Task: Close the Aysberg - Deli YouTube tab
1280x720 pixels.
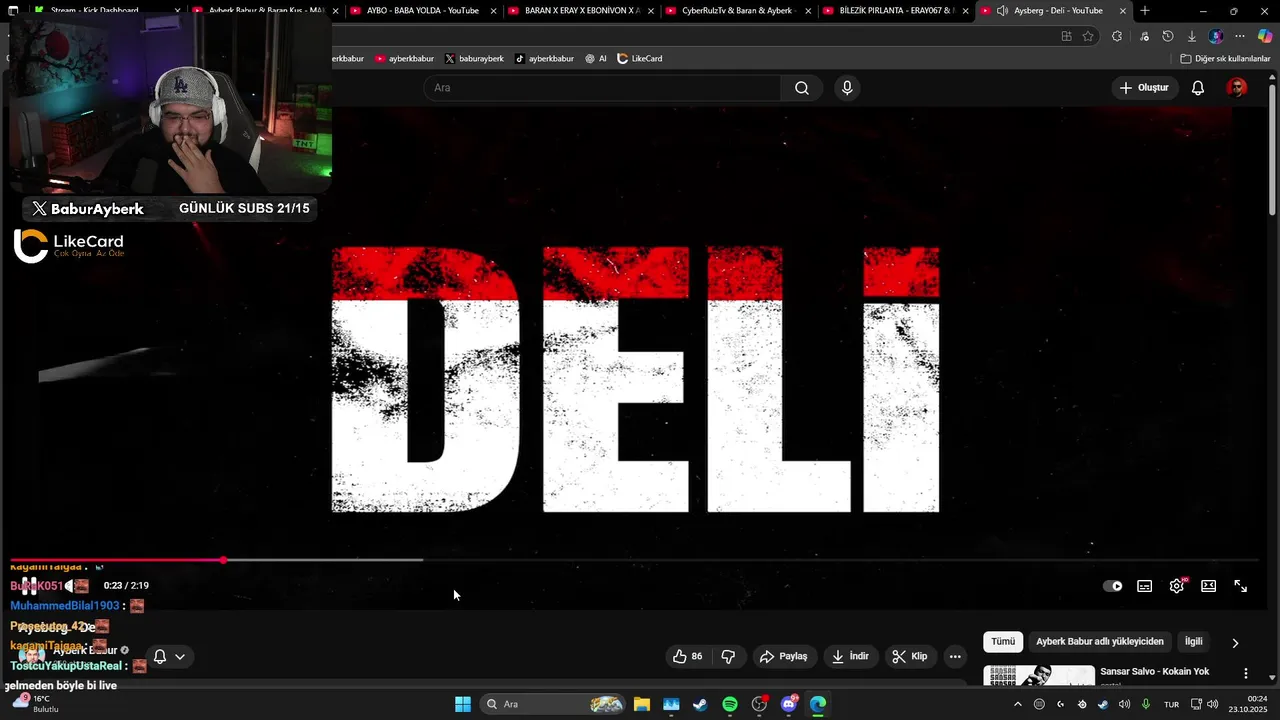Action: coord(1123,11)
